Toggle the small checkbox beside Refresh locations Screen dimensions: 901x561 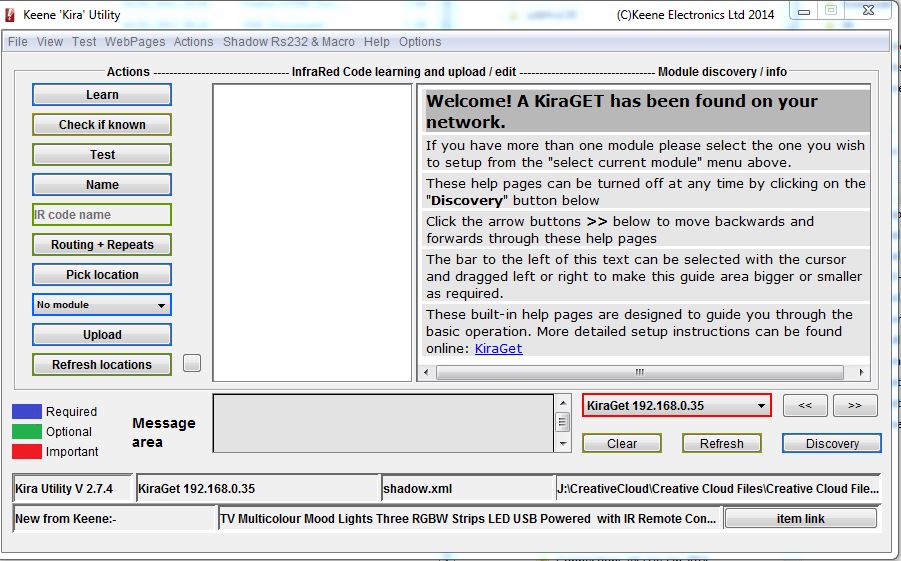[192, 363]
